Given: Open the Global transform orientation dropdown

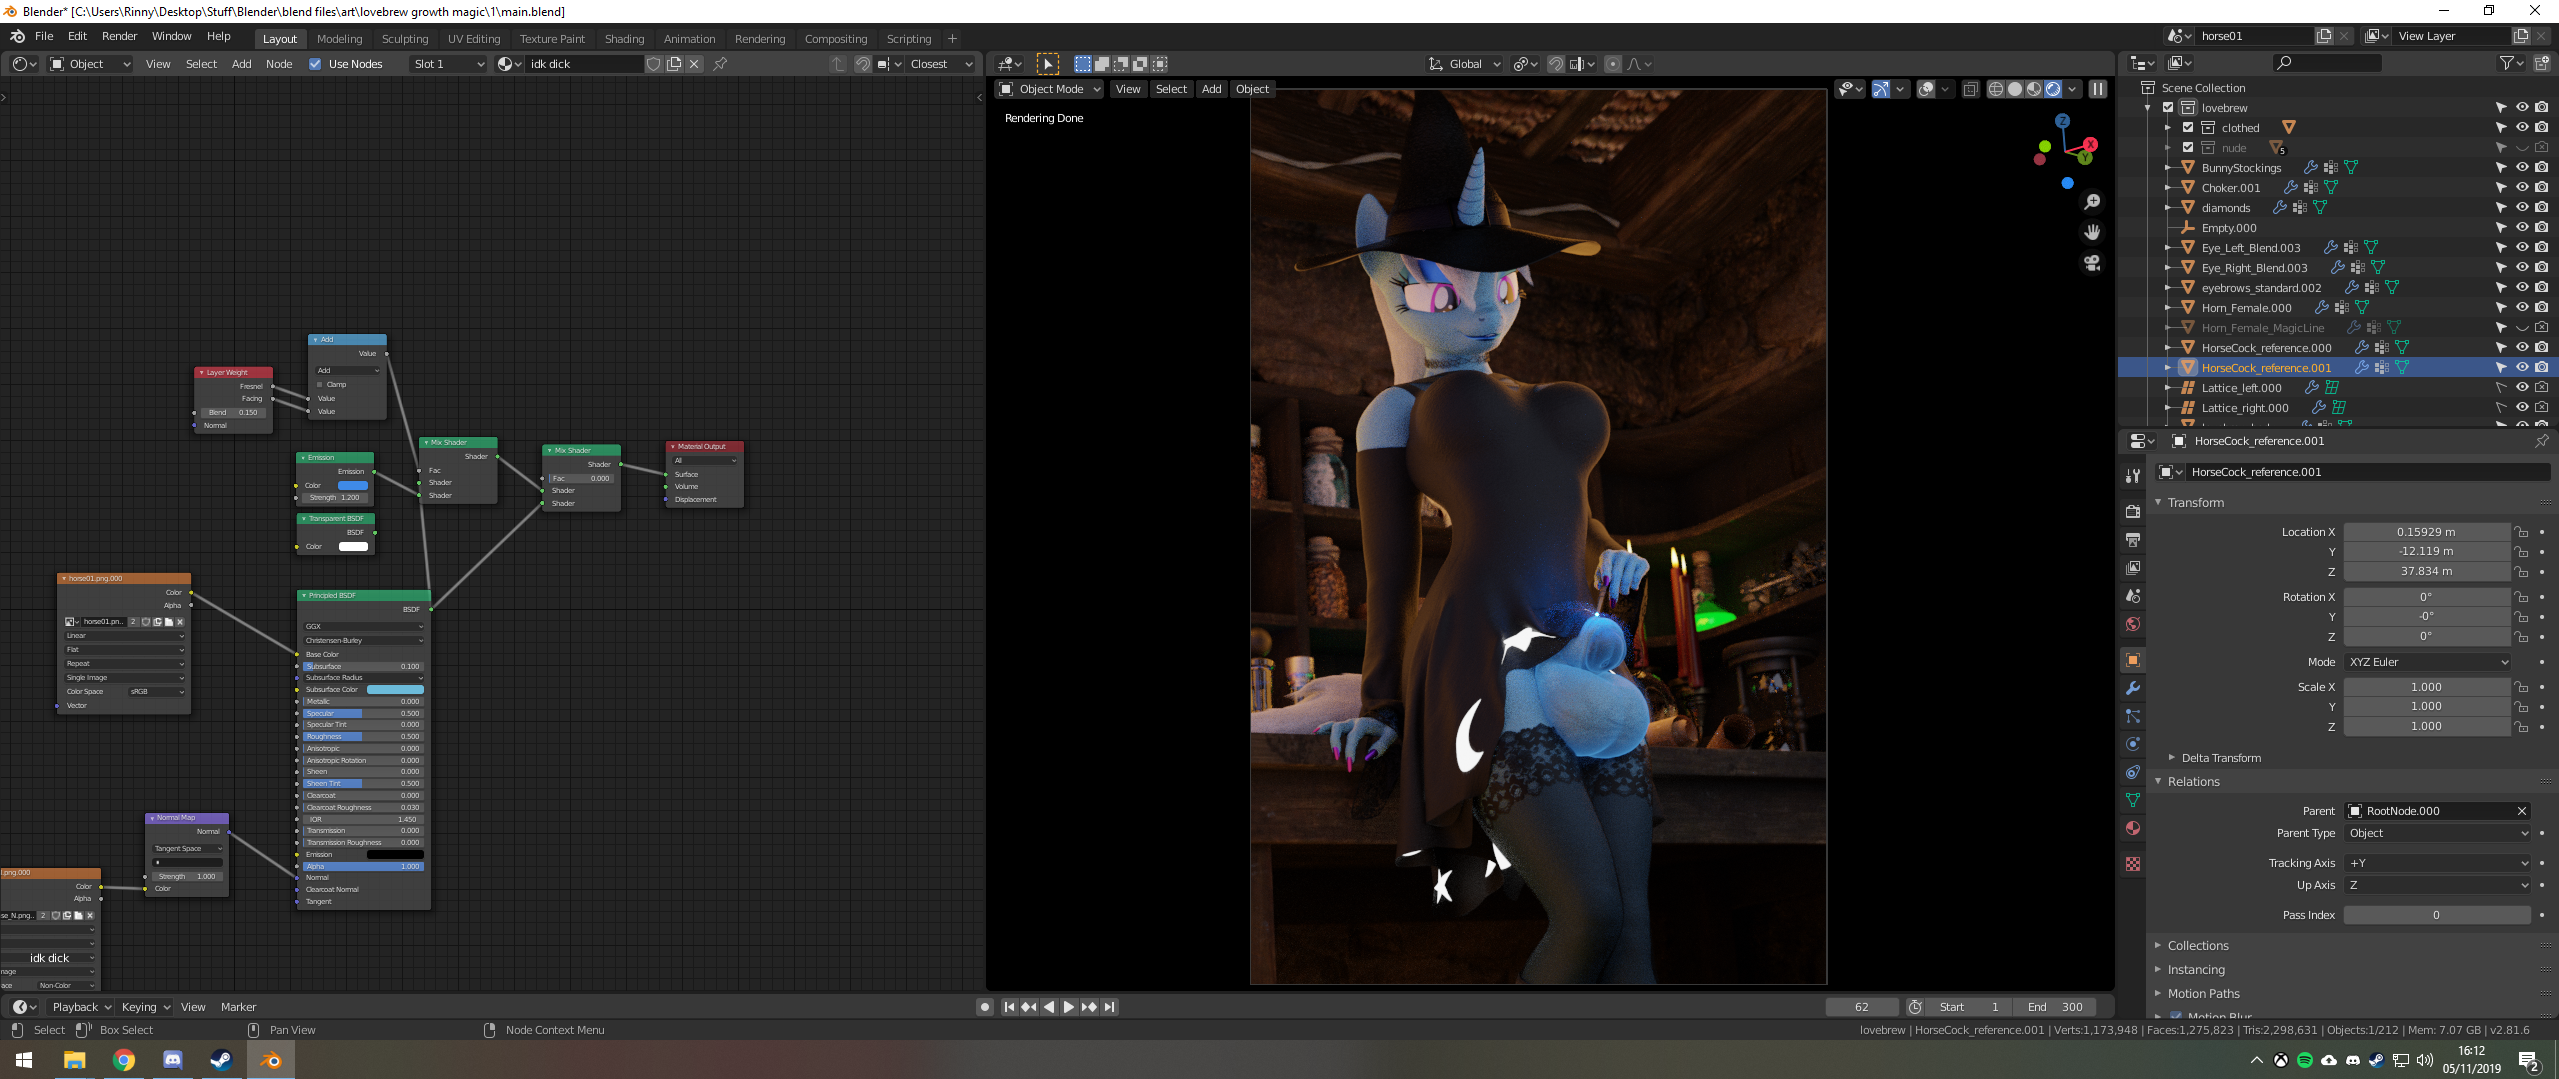Looking at the screenshot, I should (x=1464, y=64).
